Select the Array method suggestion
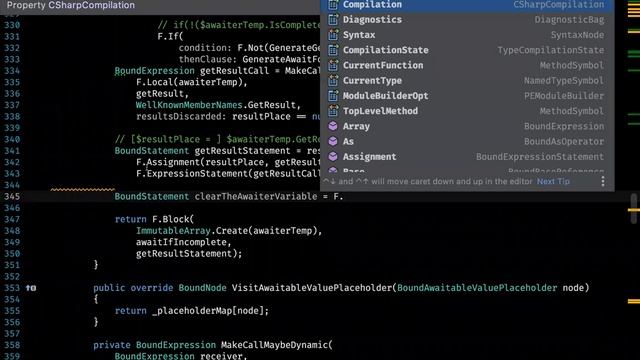 467,127
